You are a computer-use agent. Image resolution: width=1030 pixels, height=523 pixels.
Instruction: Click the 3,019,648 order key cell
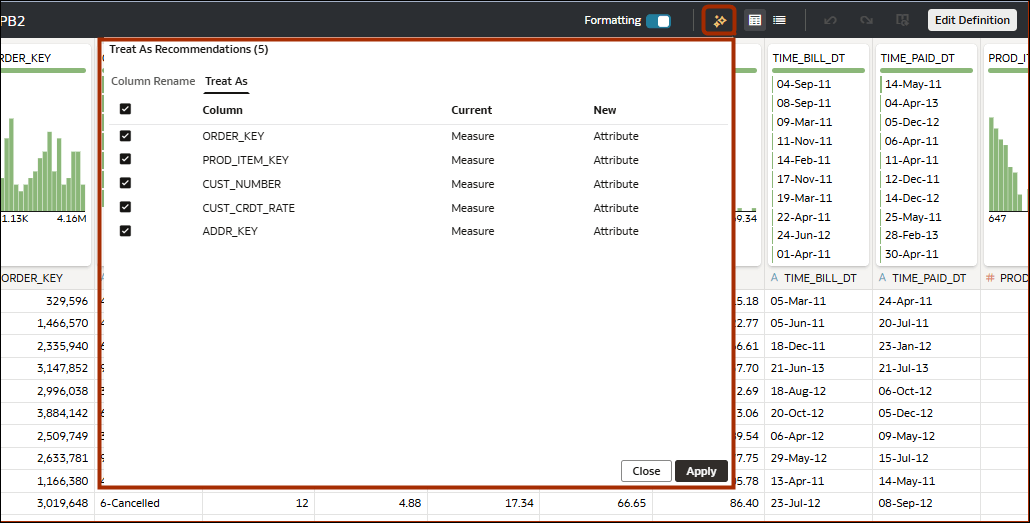click(47, 503)
